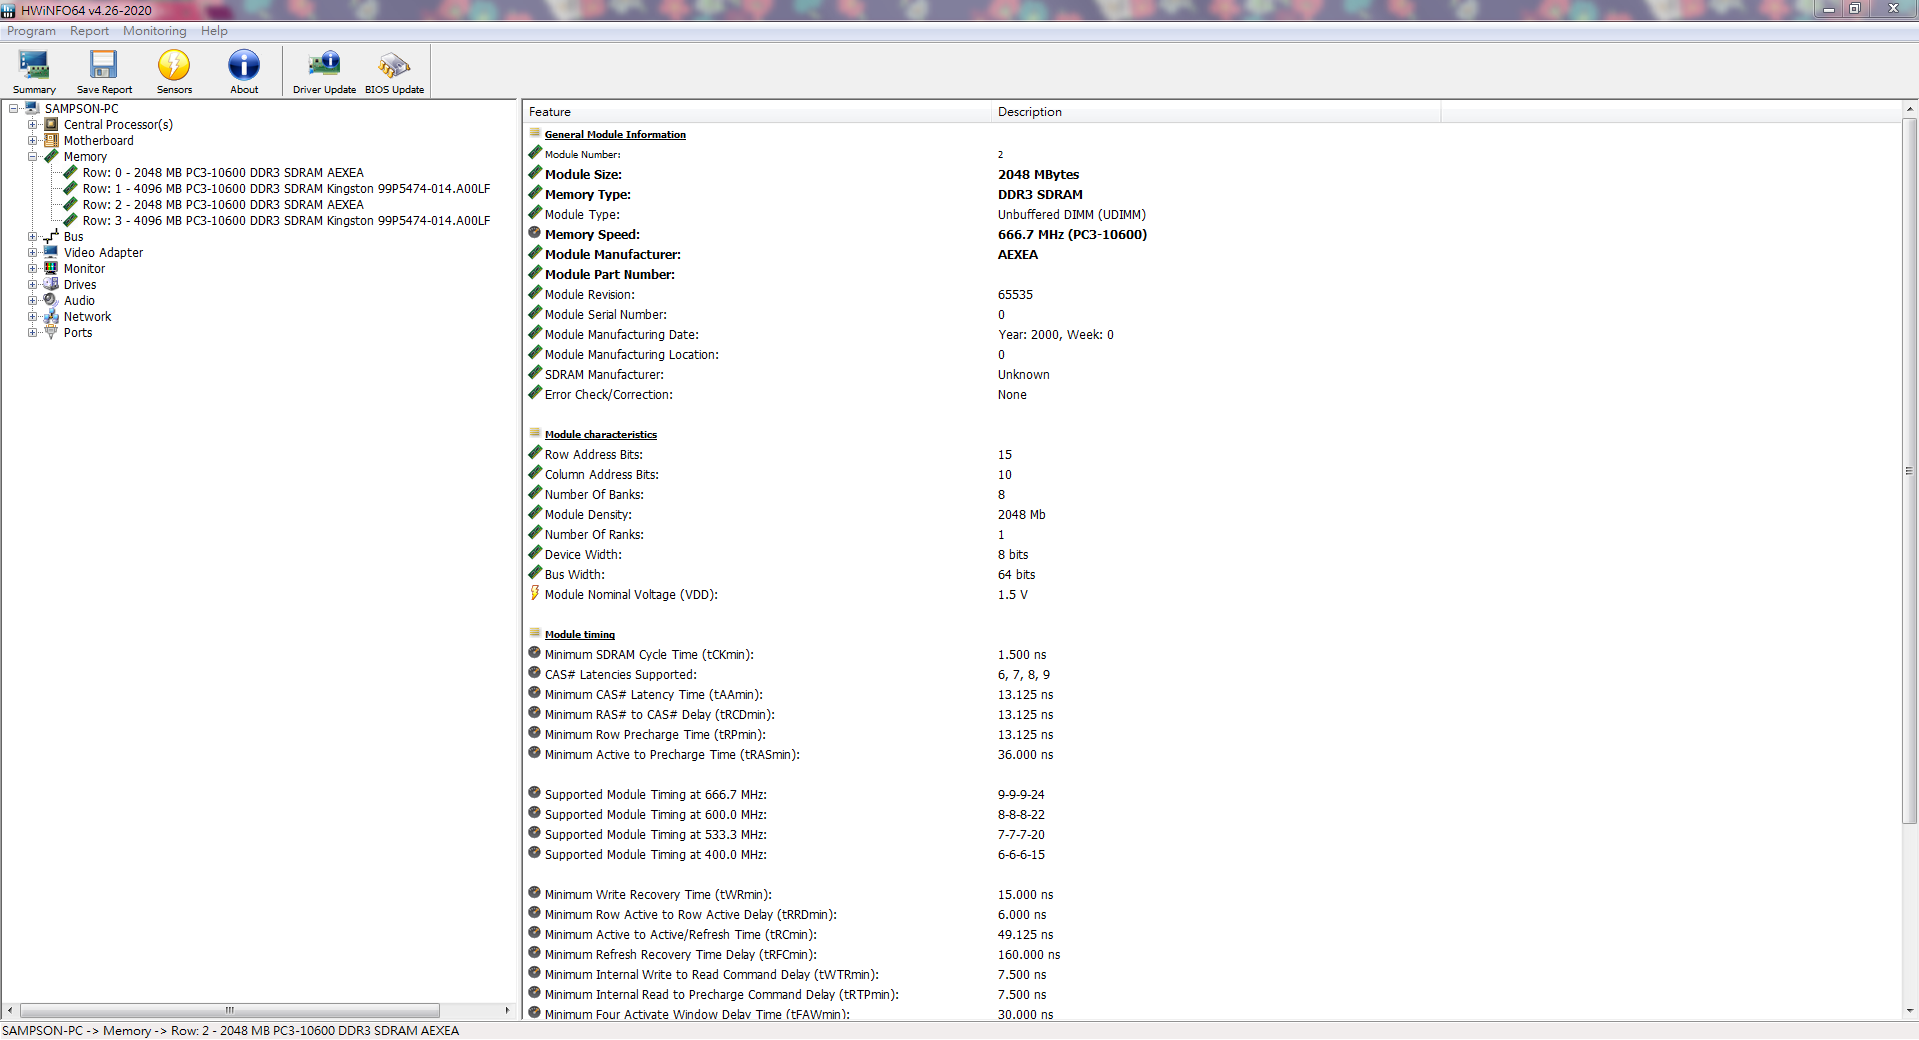Select the Network tree node
The width and height of the screenshot is (1919, 1040).
coord(87,317)
